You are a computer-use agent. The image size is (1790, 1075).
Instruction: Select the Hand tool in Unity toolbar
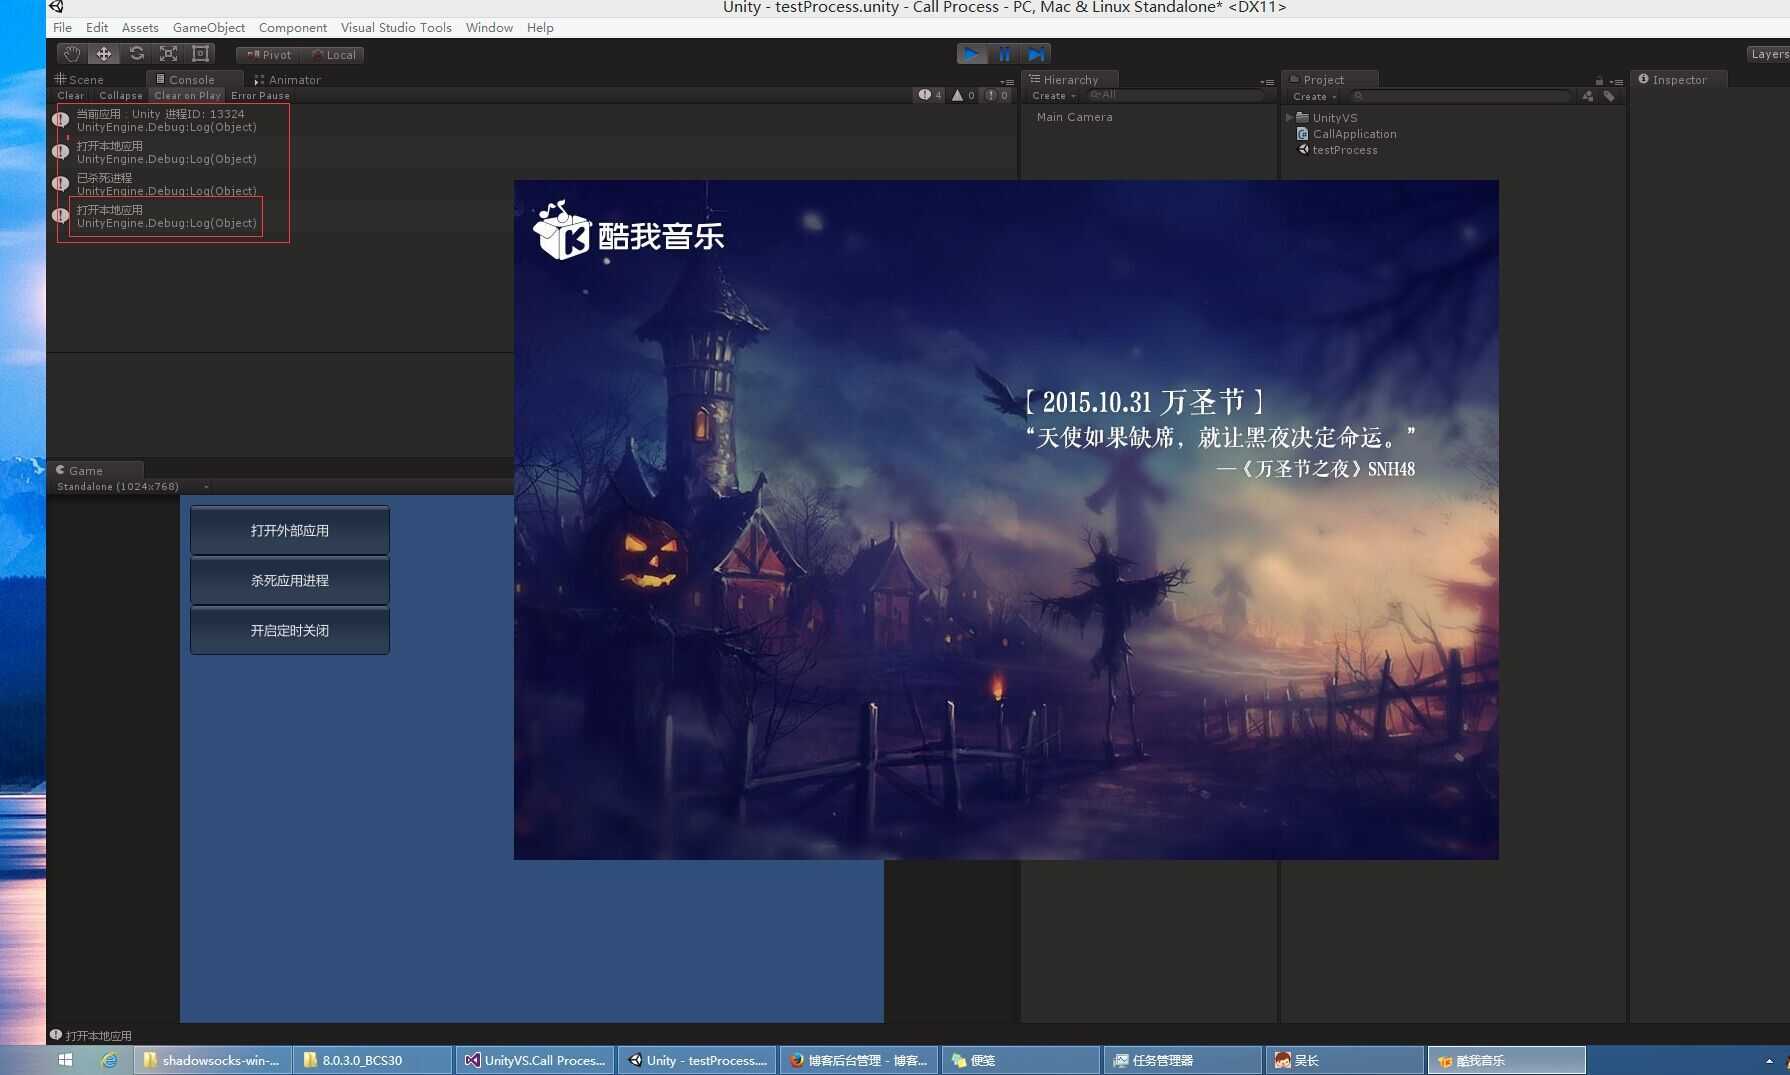click(x=72, y=54)
